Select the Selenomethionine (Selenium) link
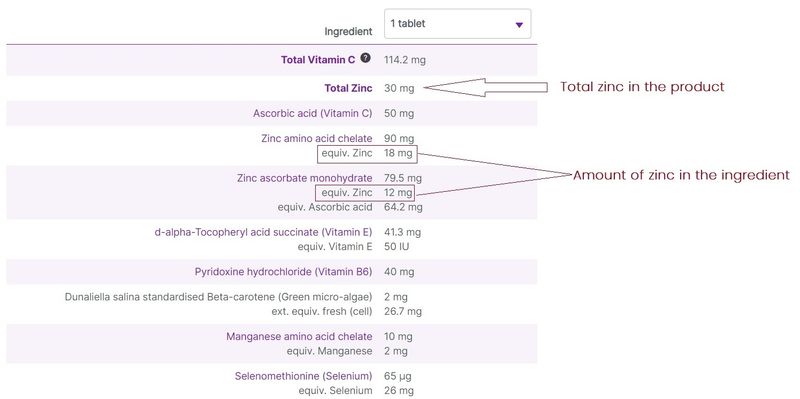 click(304, 377)
